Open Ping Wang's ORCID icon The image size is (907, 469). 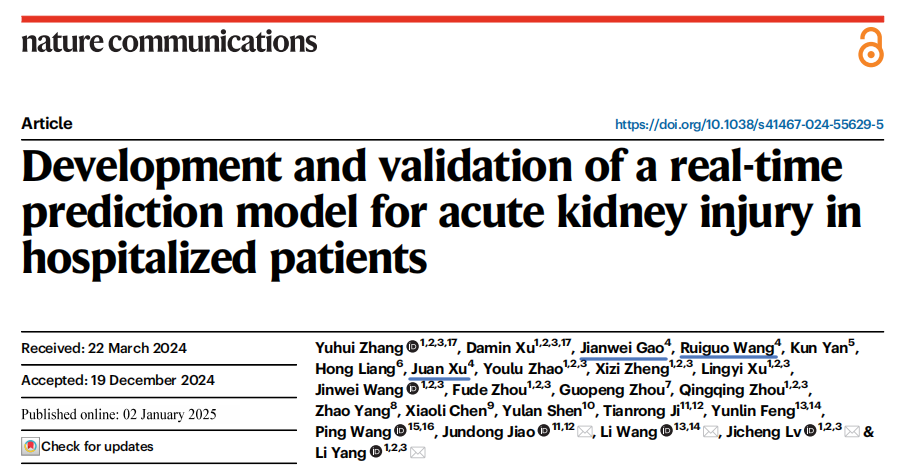coord(400,431)
